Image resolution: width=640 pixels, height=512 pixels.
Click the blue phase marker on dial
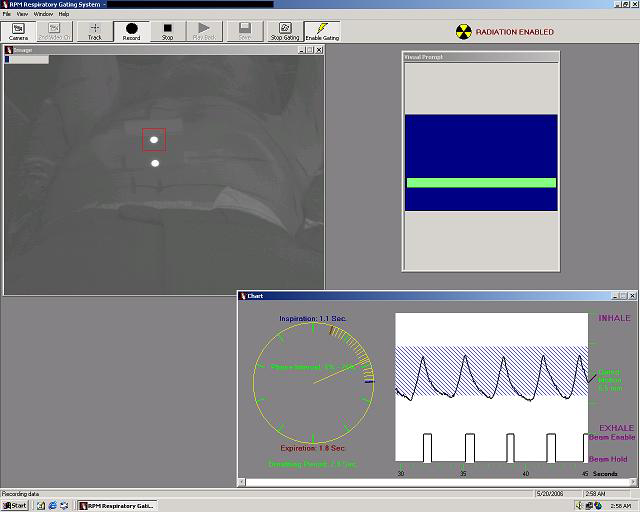tap(369, 381)
